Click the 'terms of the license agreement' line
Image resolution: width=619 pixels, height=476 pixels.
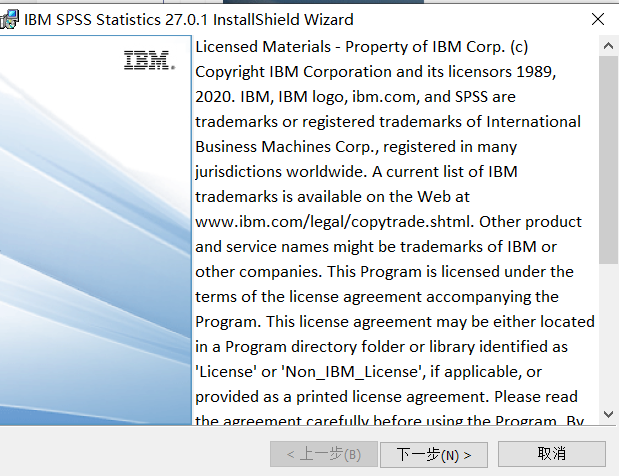377,297
